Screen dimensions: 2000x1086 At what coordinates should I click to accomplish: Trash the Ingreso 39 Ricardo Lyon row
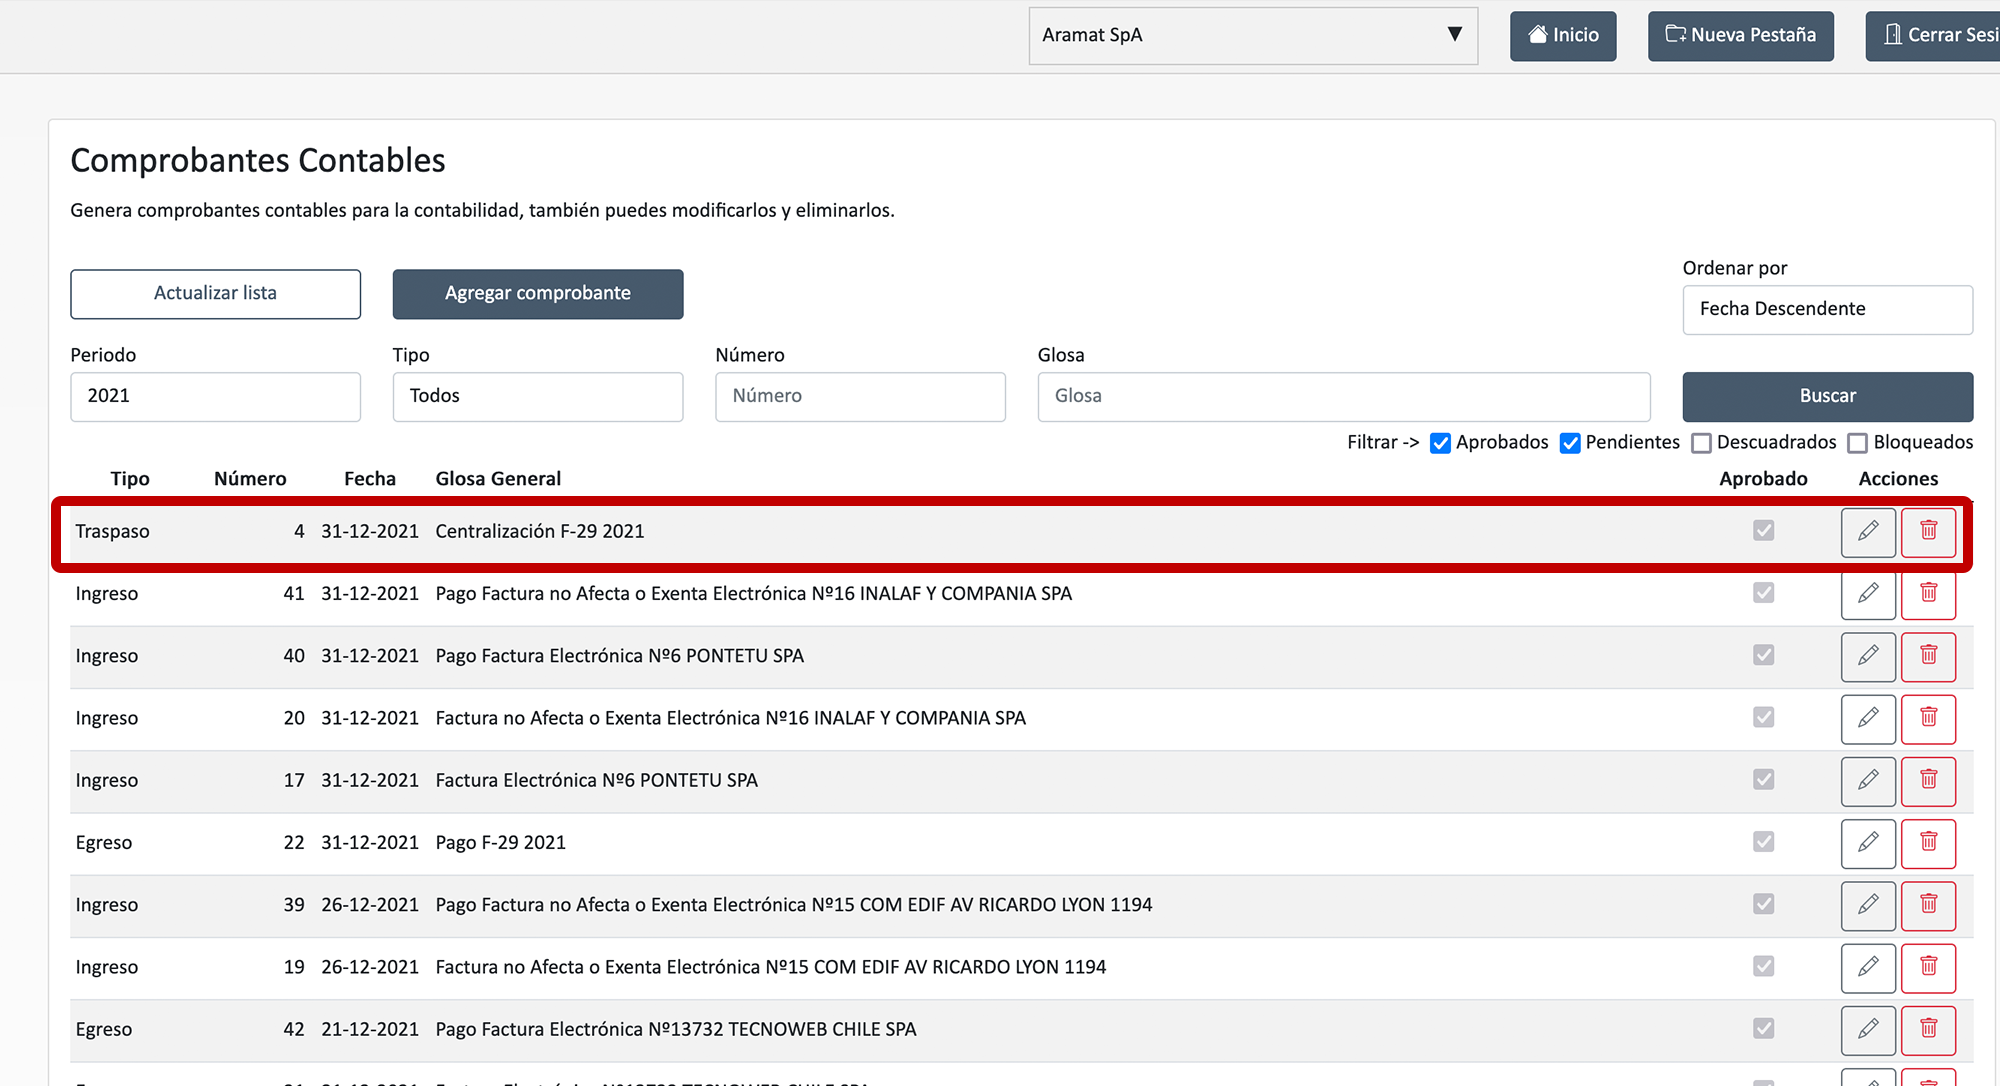pos(1928,905)
